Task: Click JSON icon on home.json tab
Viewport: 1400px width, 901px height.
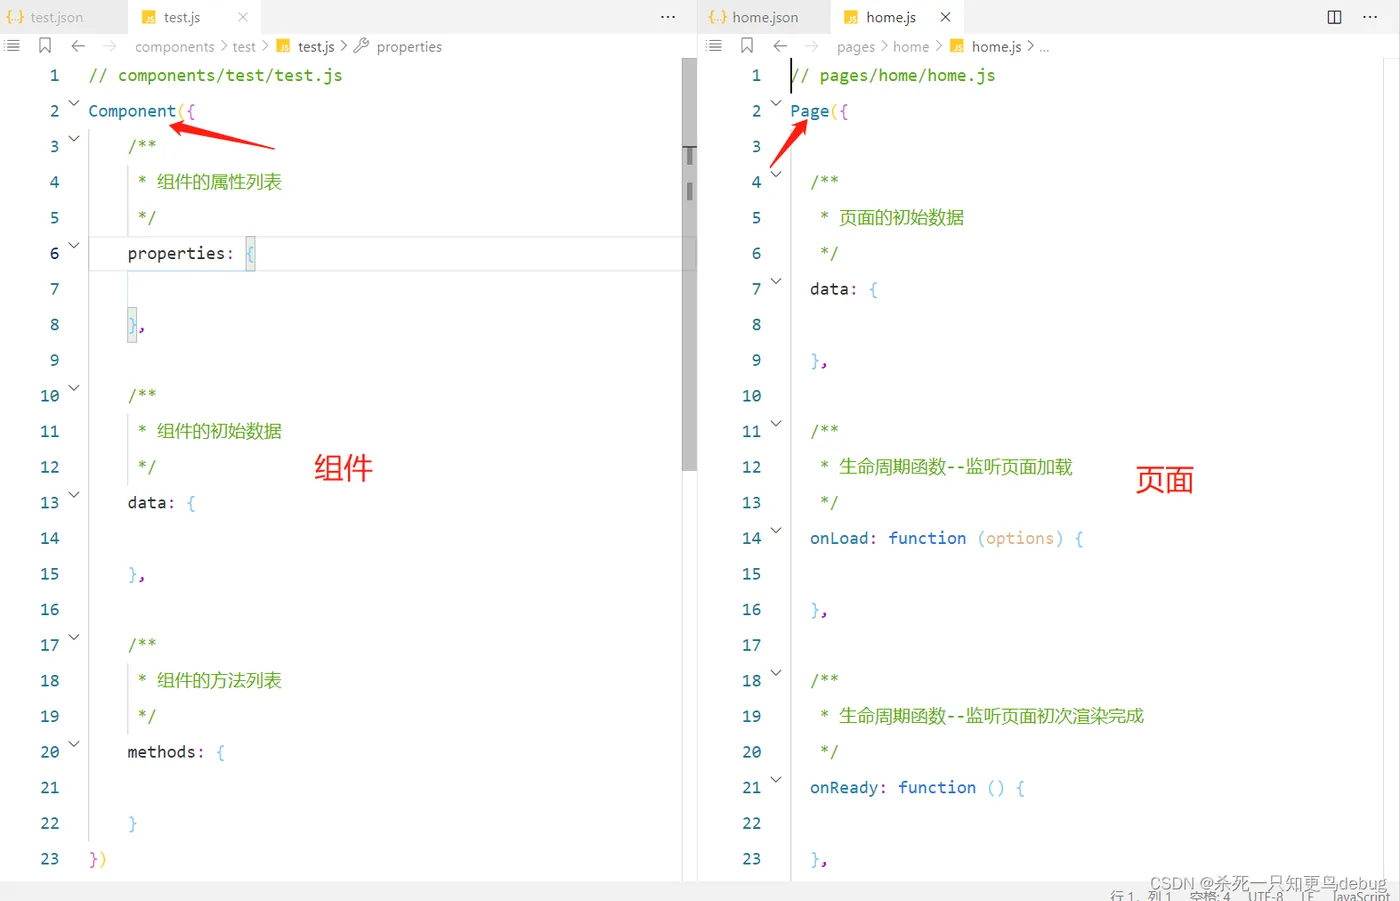Action: click(x=717, y=17)
